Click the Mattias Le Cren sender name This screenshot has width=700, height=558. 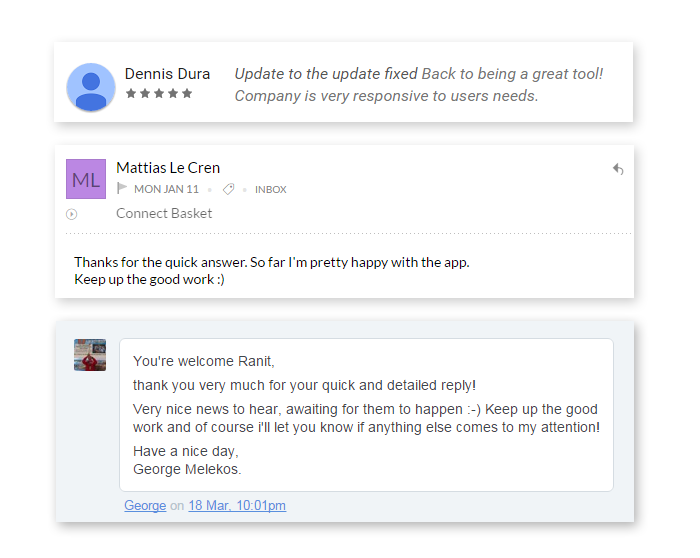pos(168,168)
